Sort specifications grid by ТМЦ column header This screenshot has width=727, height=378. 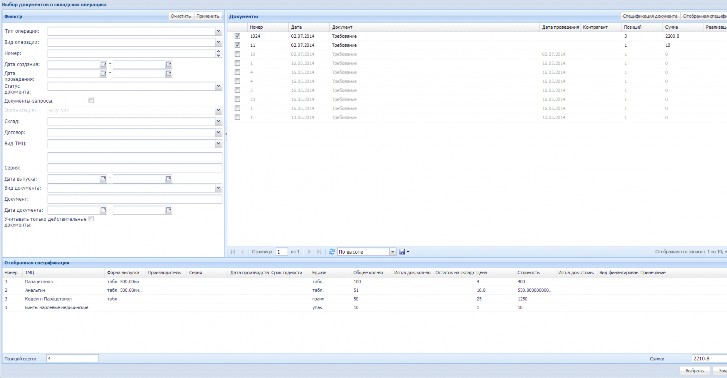click(x=64, y=273)
